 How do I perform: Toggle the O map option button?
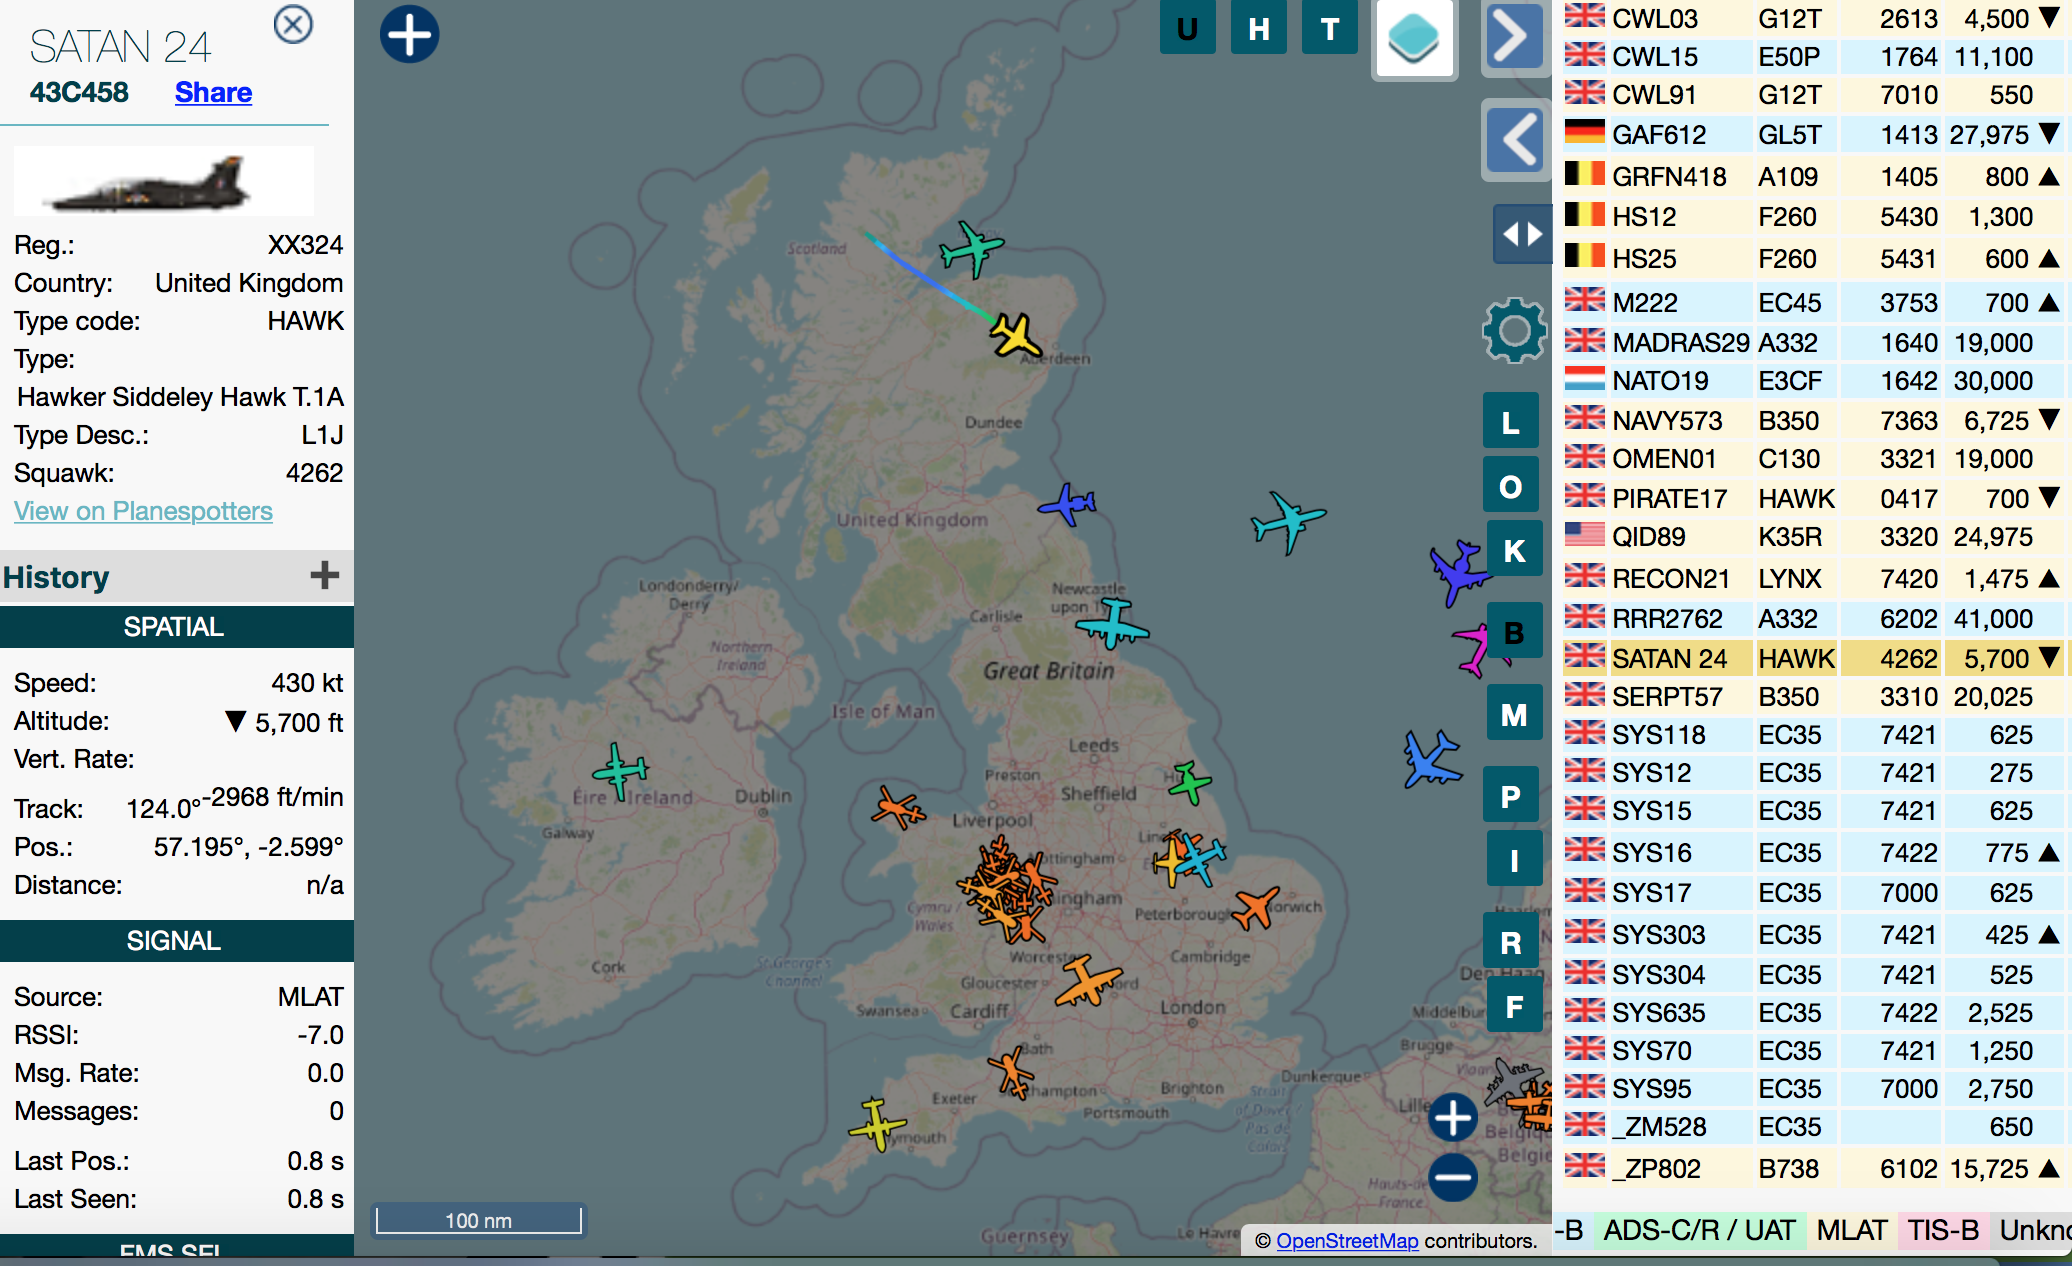pos(1511,486)
